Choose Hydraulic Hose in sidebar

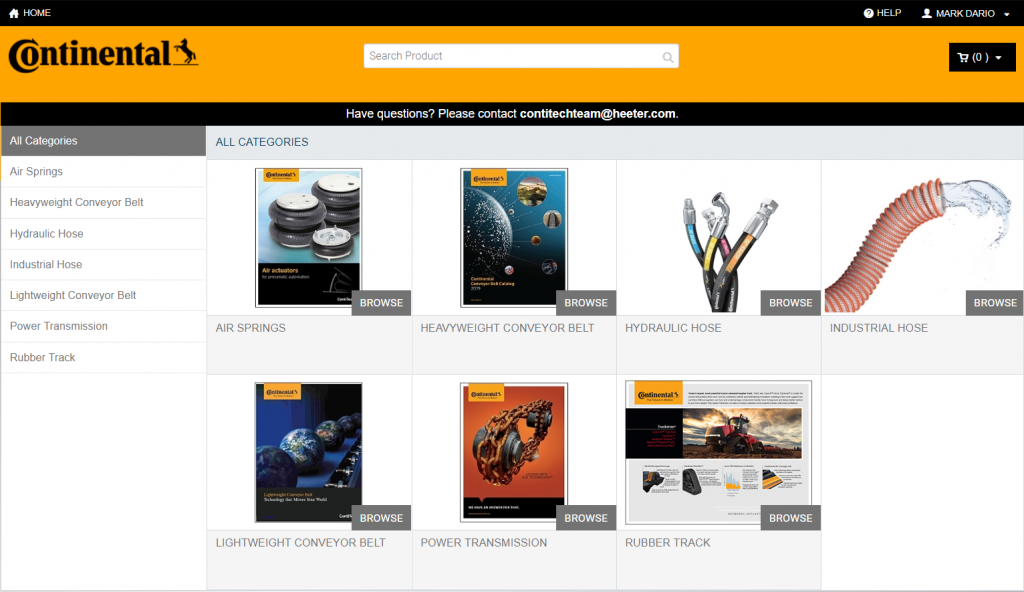coord(47,234)
